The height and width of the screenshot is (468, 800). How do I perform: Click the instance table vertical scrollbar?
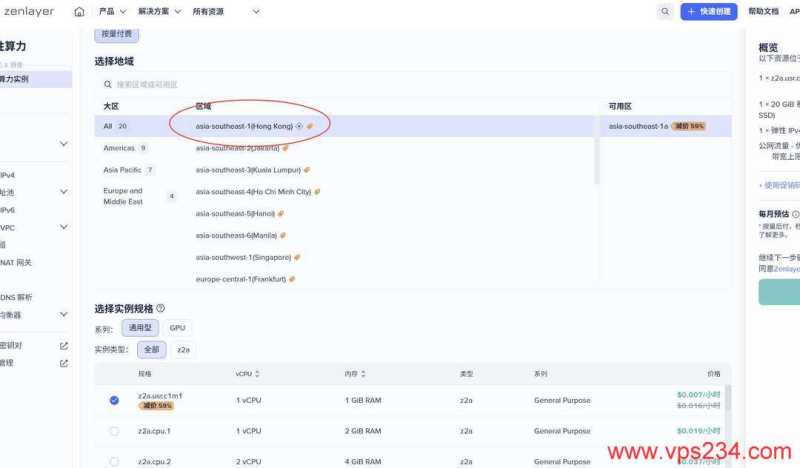pos(729,398)
